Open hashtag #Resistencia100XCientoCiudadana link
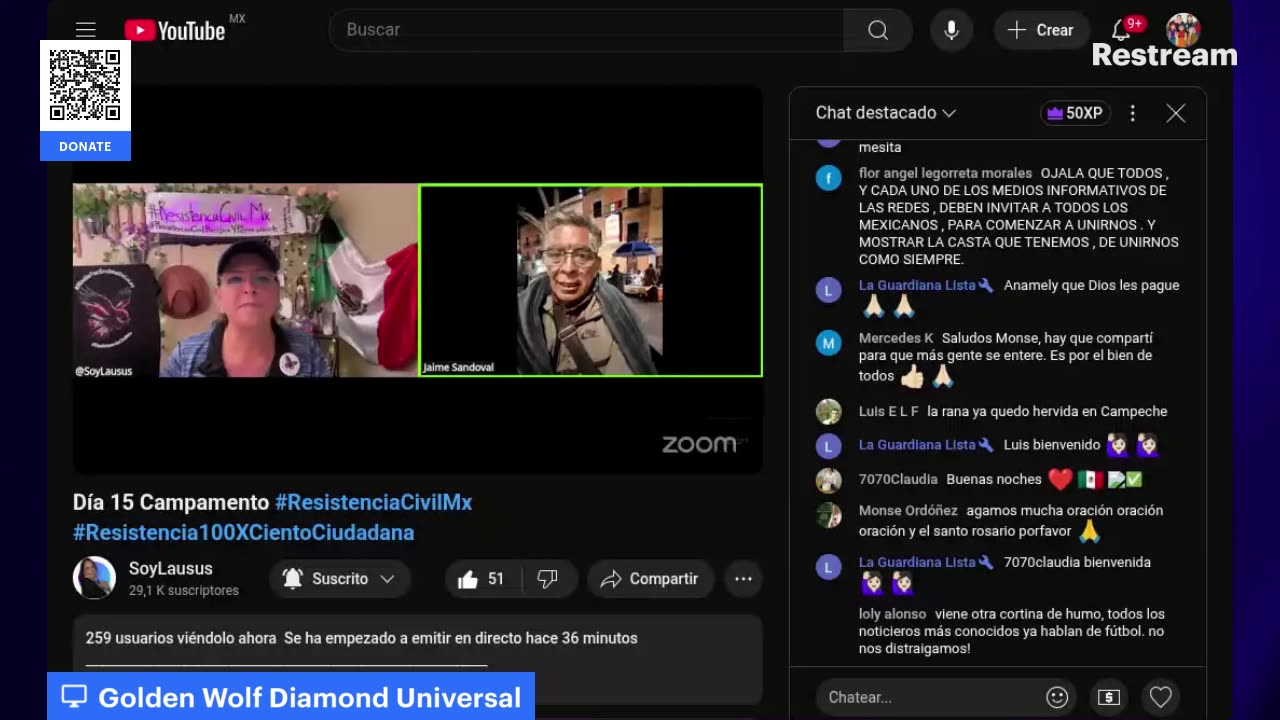This screenshot has height=720, width=1280. (243, 532)
